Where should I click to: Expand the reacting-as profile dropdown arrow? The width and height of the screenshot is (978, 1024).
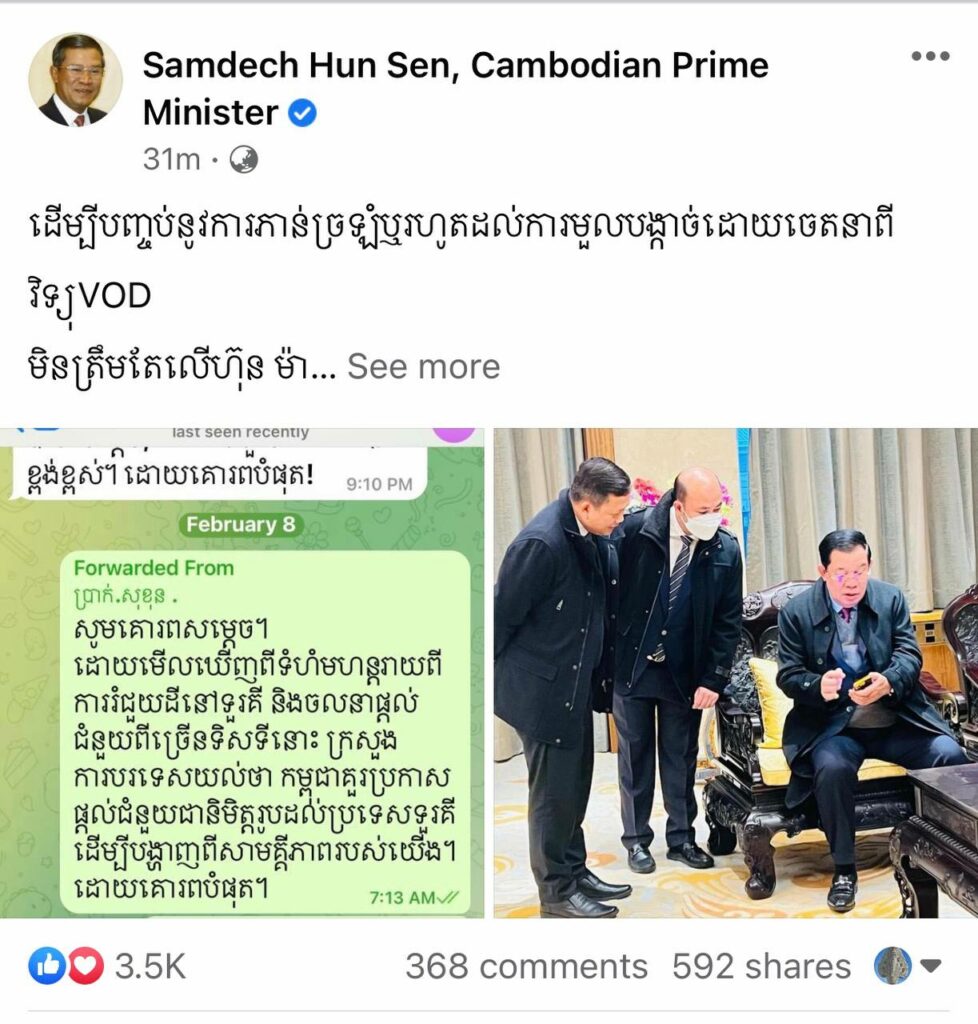(x=930, y=965)
